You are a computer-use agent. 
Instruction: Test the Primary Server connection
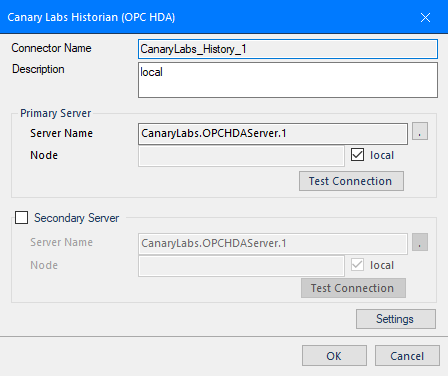[351, 181]
